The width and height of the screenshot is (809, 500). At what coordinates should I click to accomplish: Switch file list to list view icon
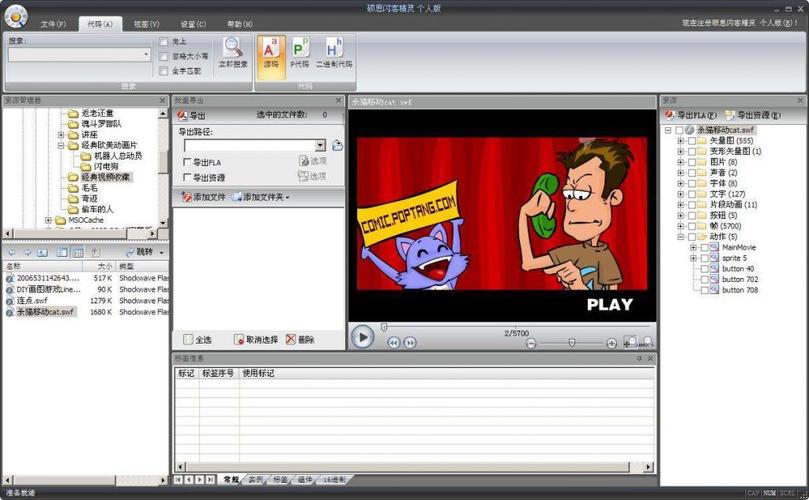(62, 252)
